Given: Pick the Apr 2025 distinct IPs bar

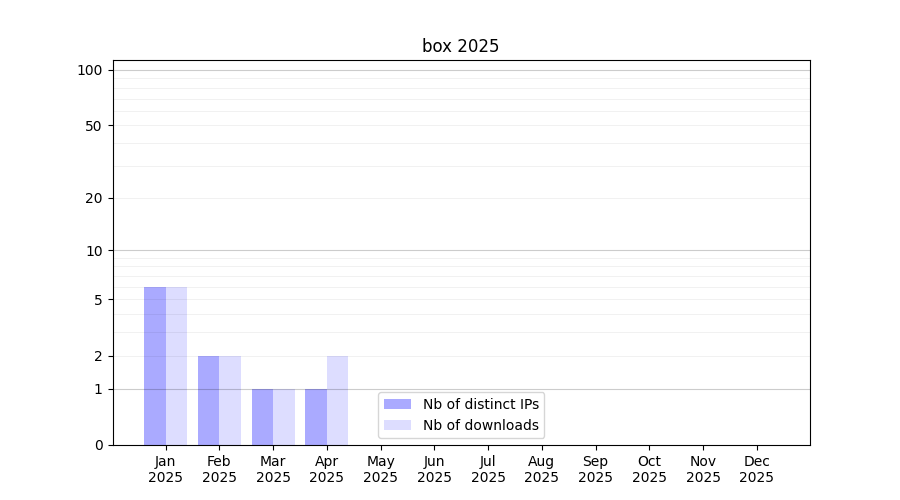Looking at the screenshot, I should click(x=316, y=417).
